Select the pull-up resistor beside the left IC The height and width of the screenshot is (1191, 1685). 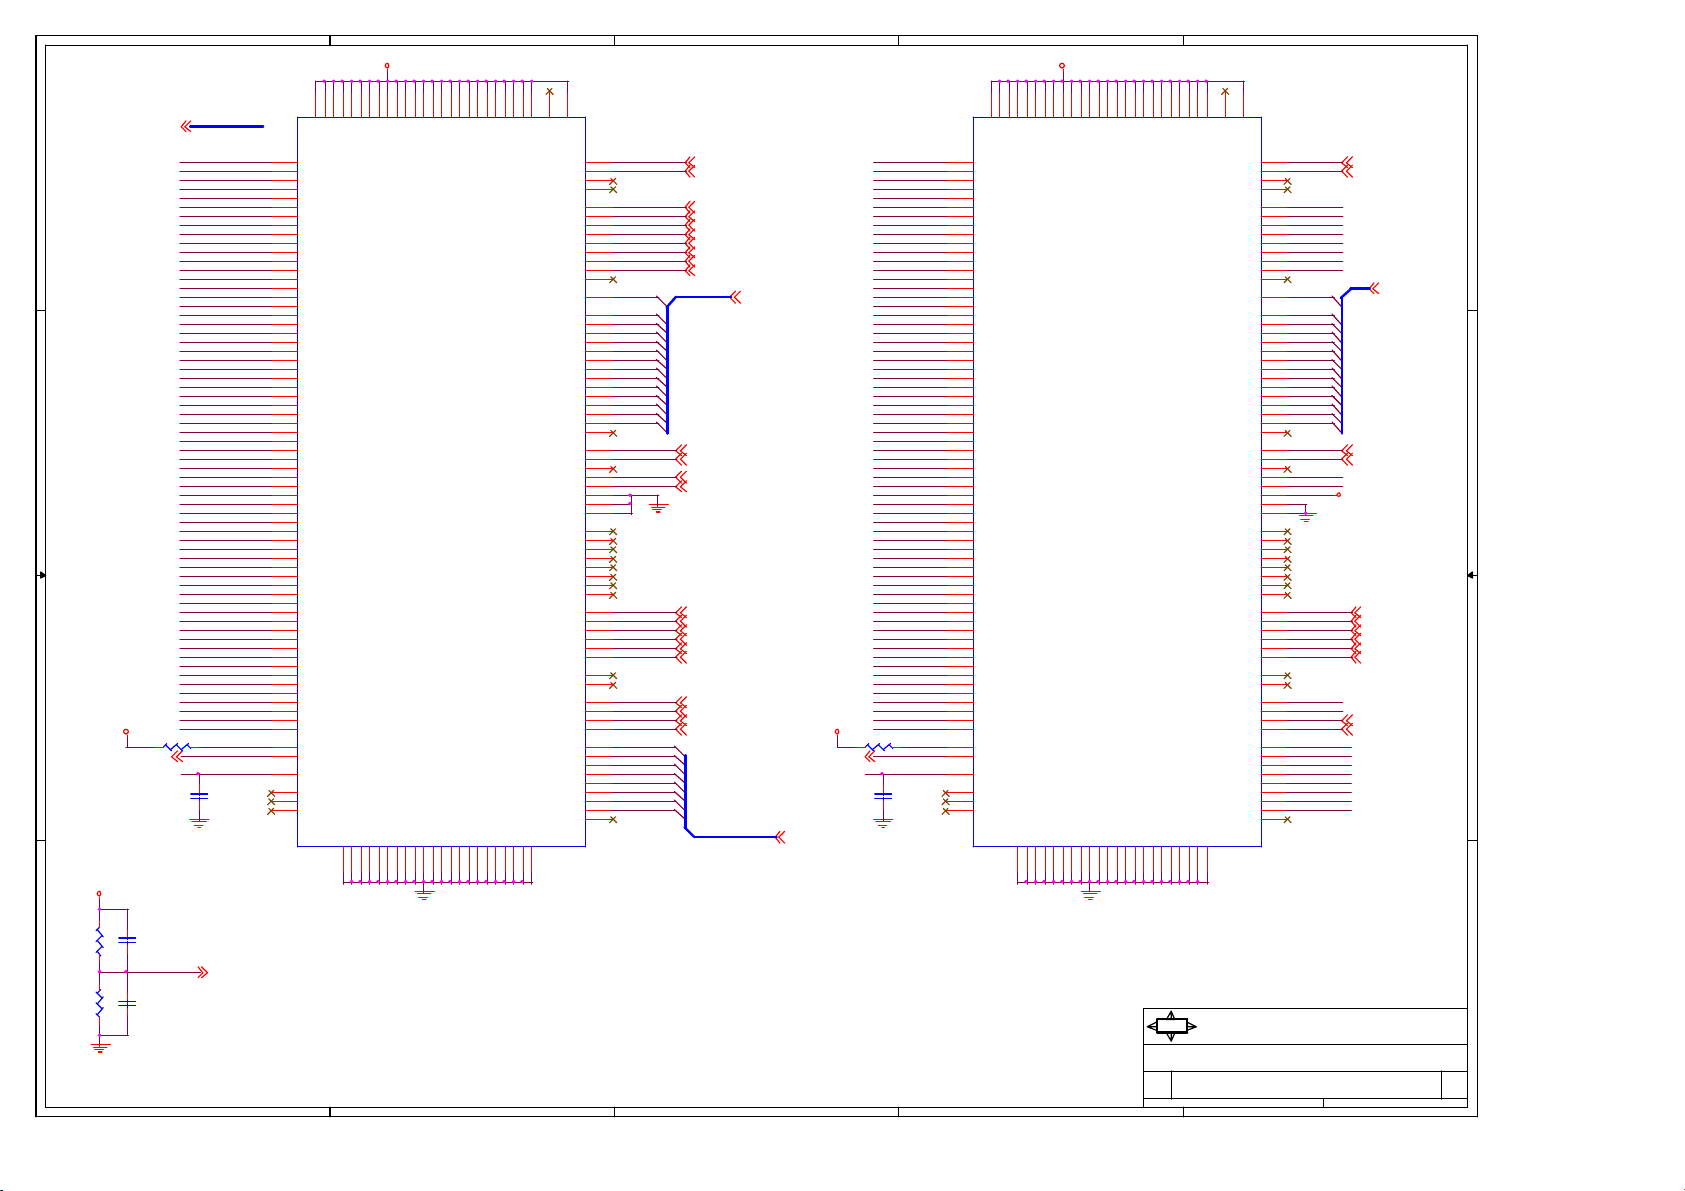coord(177,747)
